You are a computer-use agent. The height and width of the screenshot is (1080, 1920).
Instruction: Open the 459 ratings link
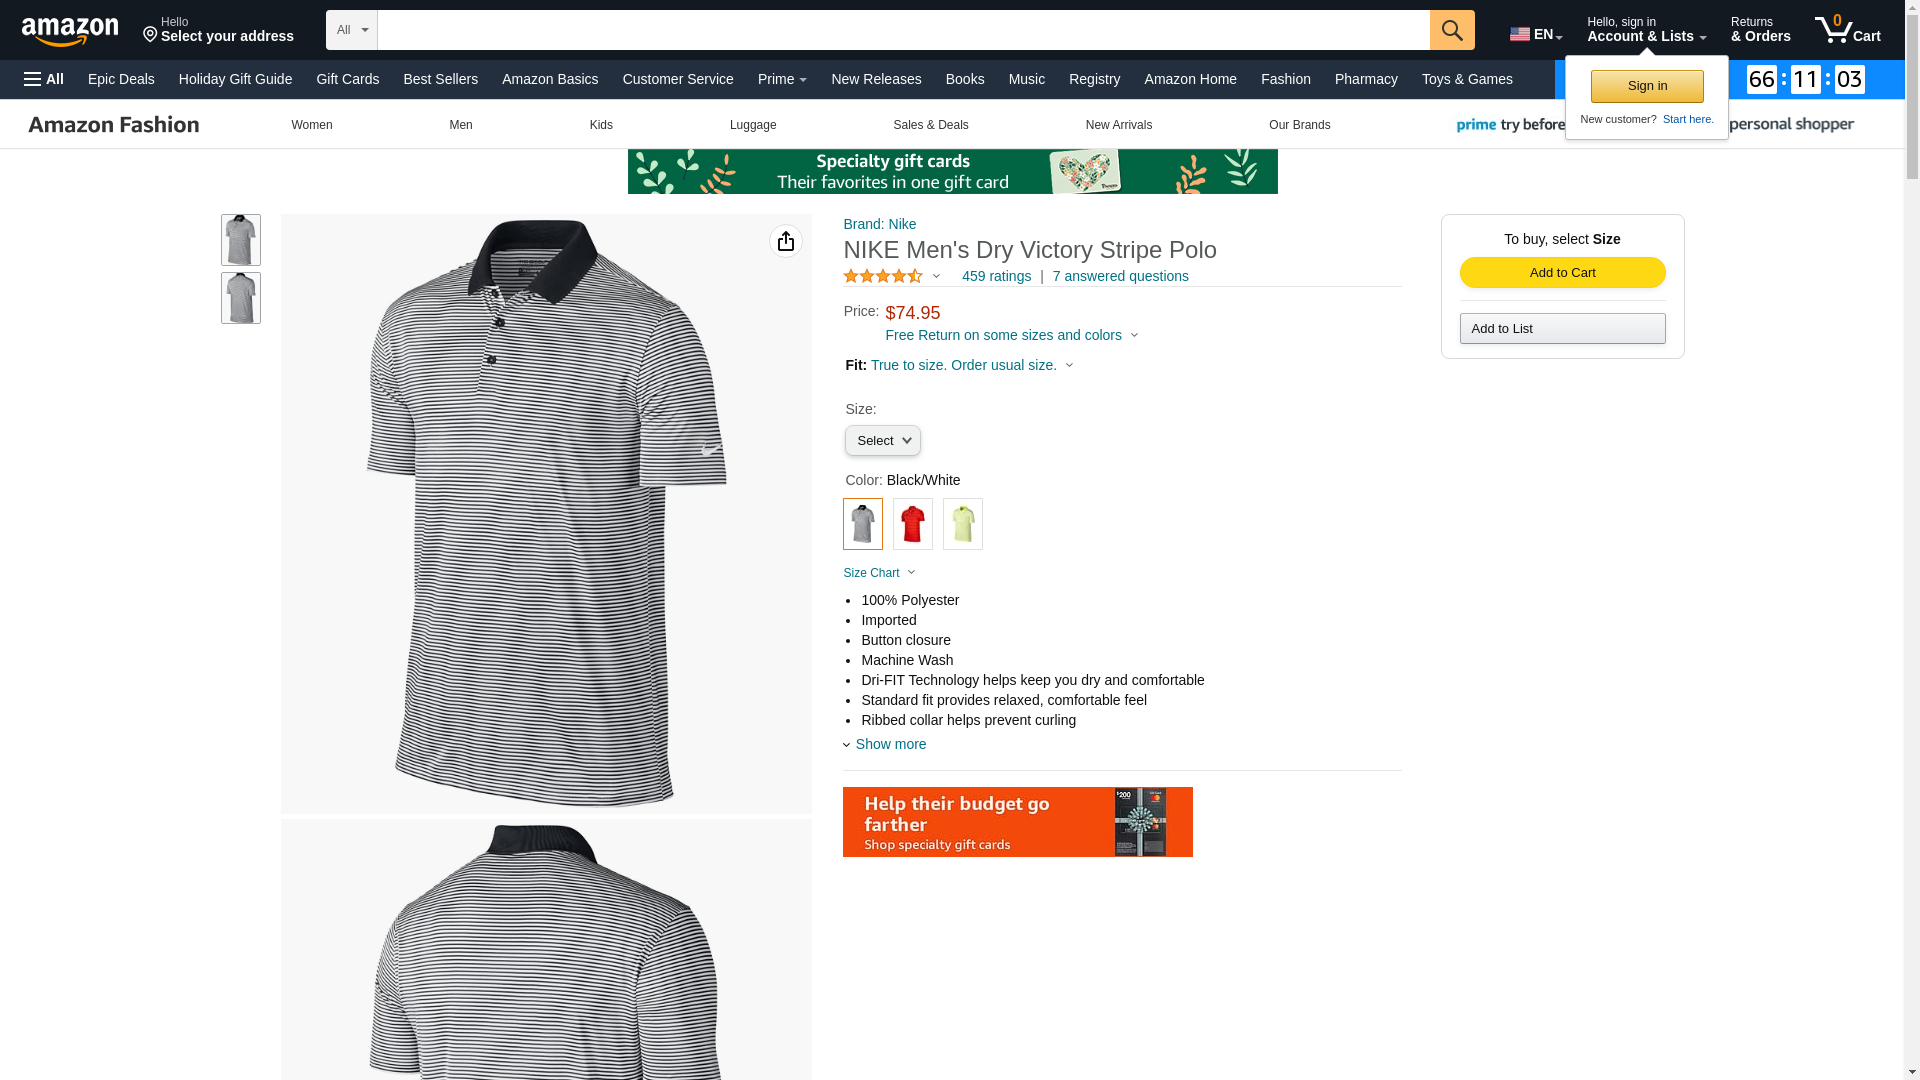996,276
